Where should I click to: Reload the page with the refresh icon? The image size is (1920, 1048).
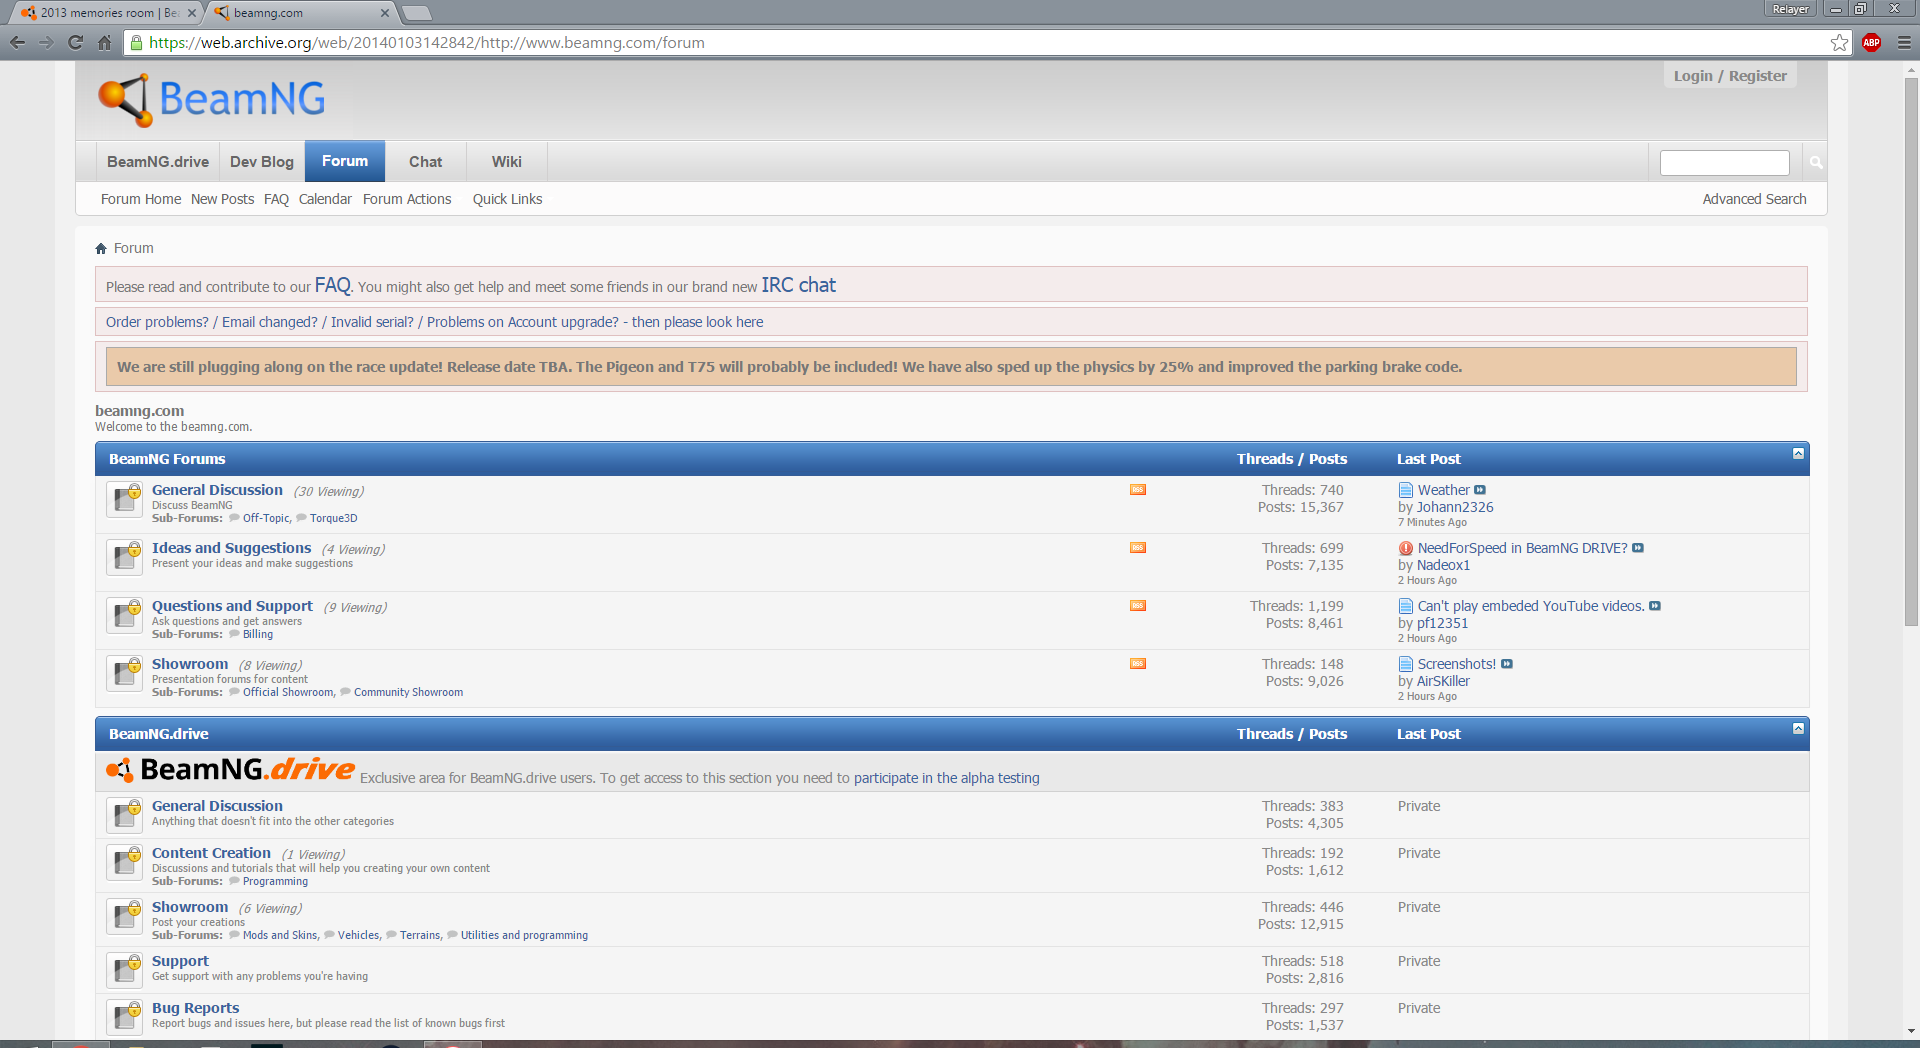click(75, 42)
